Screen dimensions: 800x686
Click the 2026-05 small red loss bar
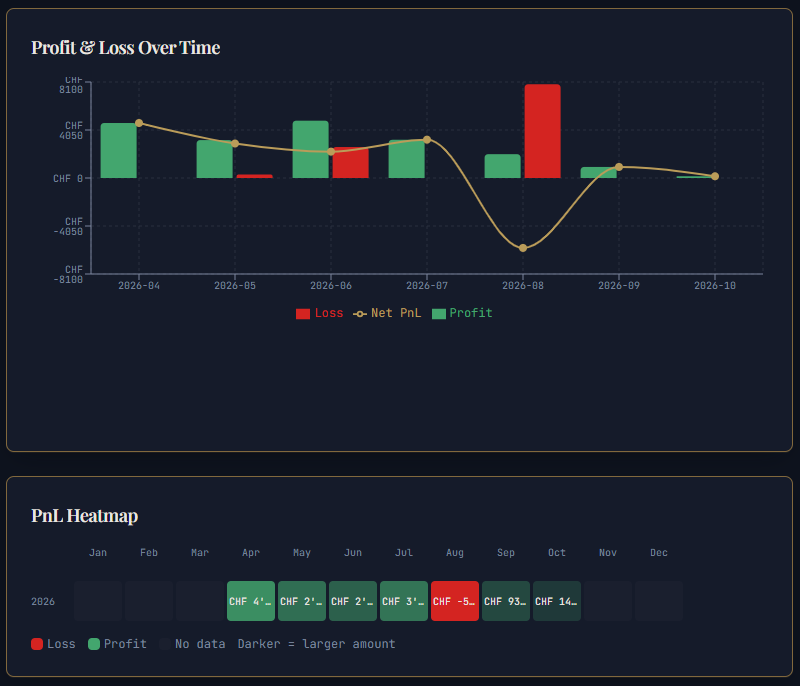coord(255,176)
